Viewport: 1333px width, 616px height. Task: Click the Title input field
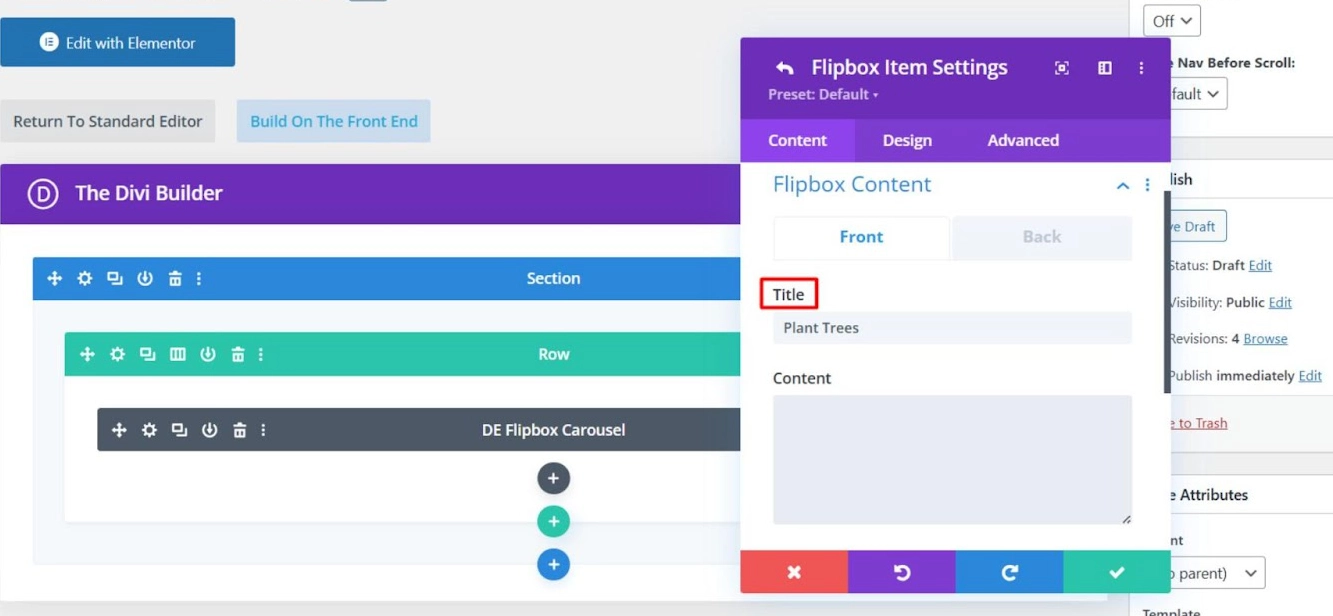pyautogui.click(x=952, y=328)
